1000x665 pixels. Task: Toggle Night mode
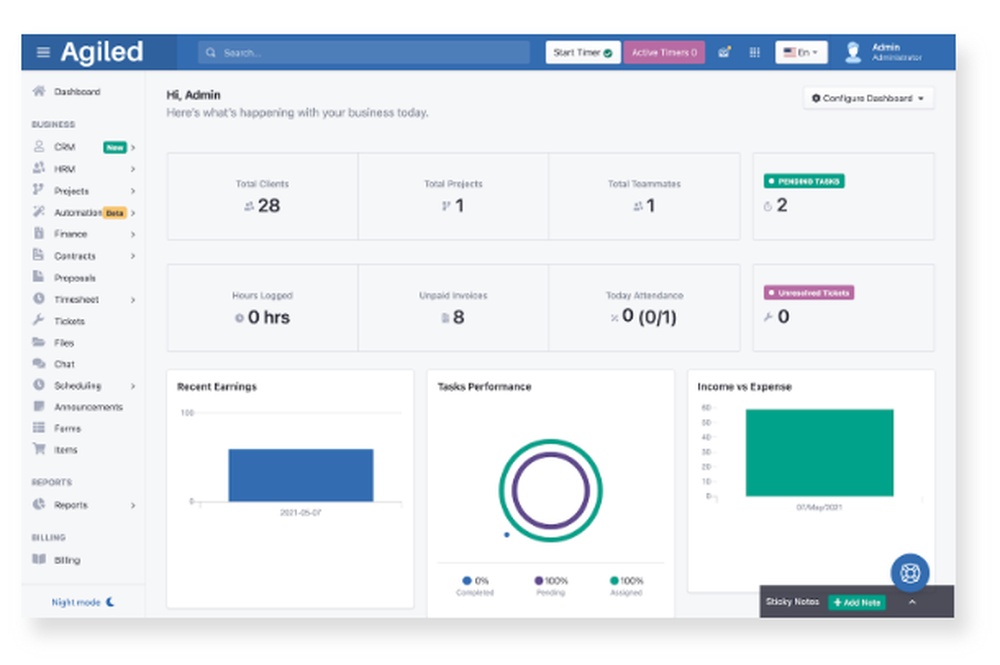83,602
